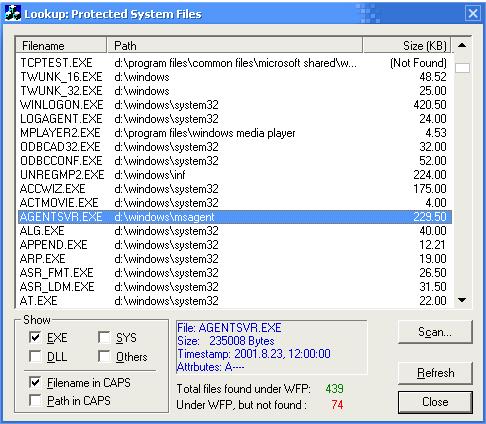Select the ASR_FMT.EXE row
Image resolution: width=486 pixels, height=424 pixels.
(x=235, y=273)
